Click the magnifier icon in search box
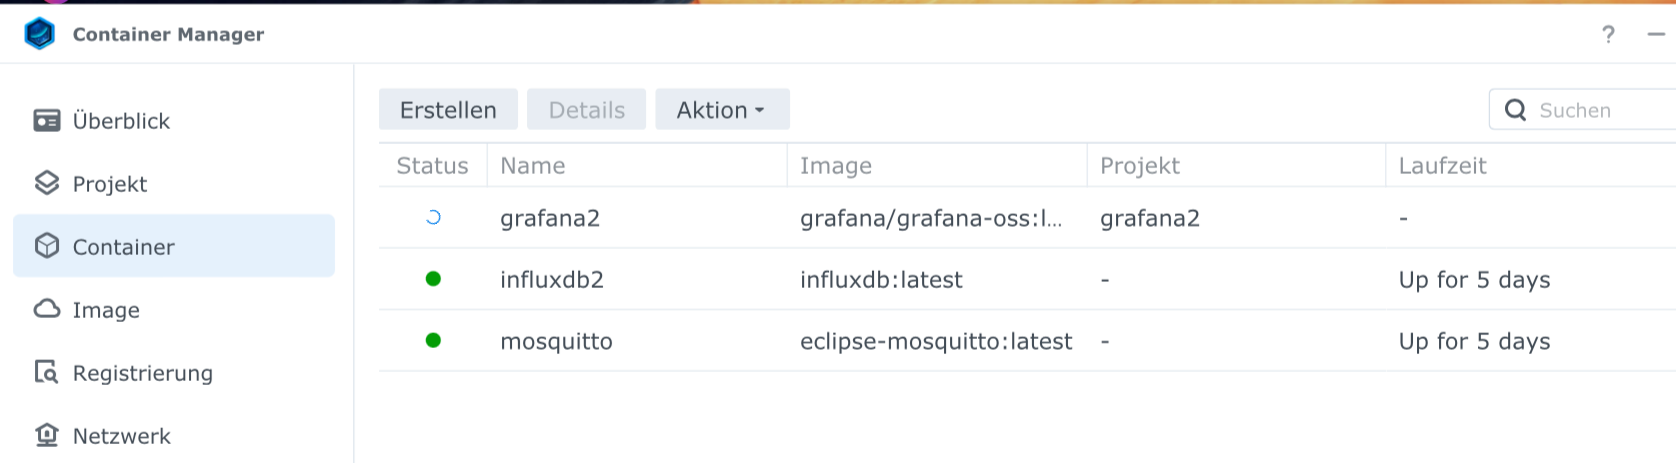The image size is (1676, 463). click(x=1516, y=110)
